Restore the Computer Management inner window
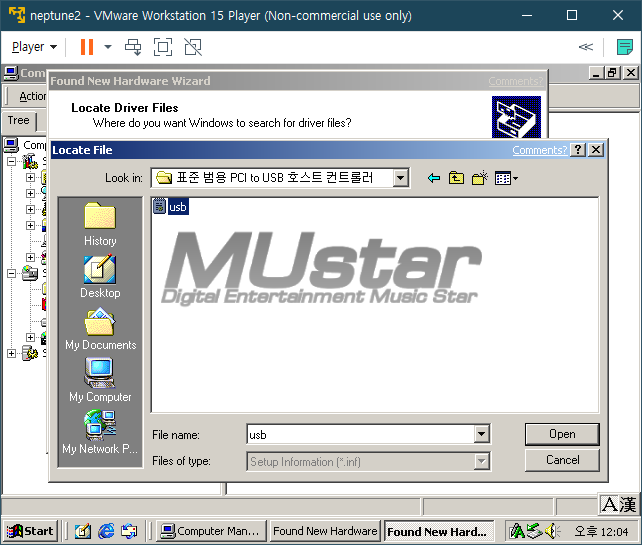642x545 pixels. point(613,73)
